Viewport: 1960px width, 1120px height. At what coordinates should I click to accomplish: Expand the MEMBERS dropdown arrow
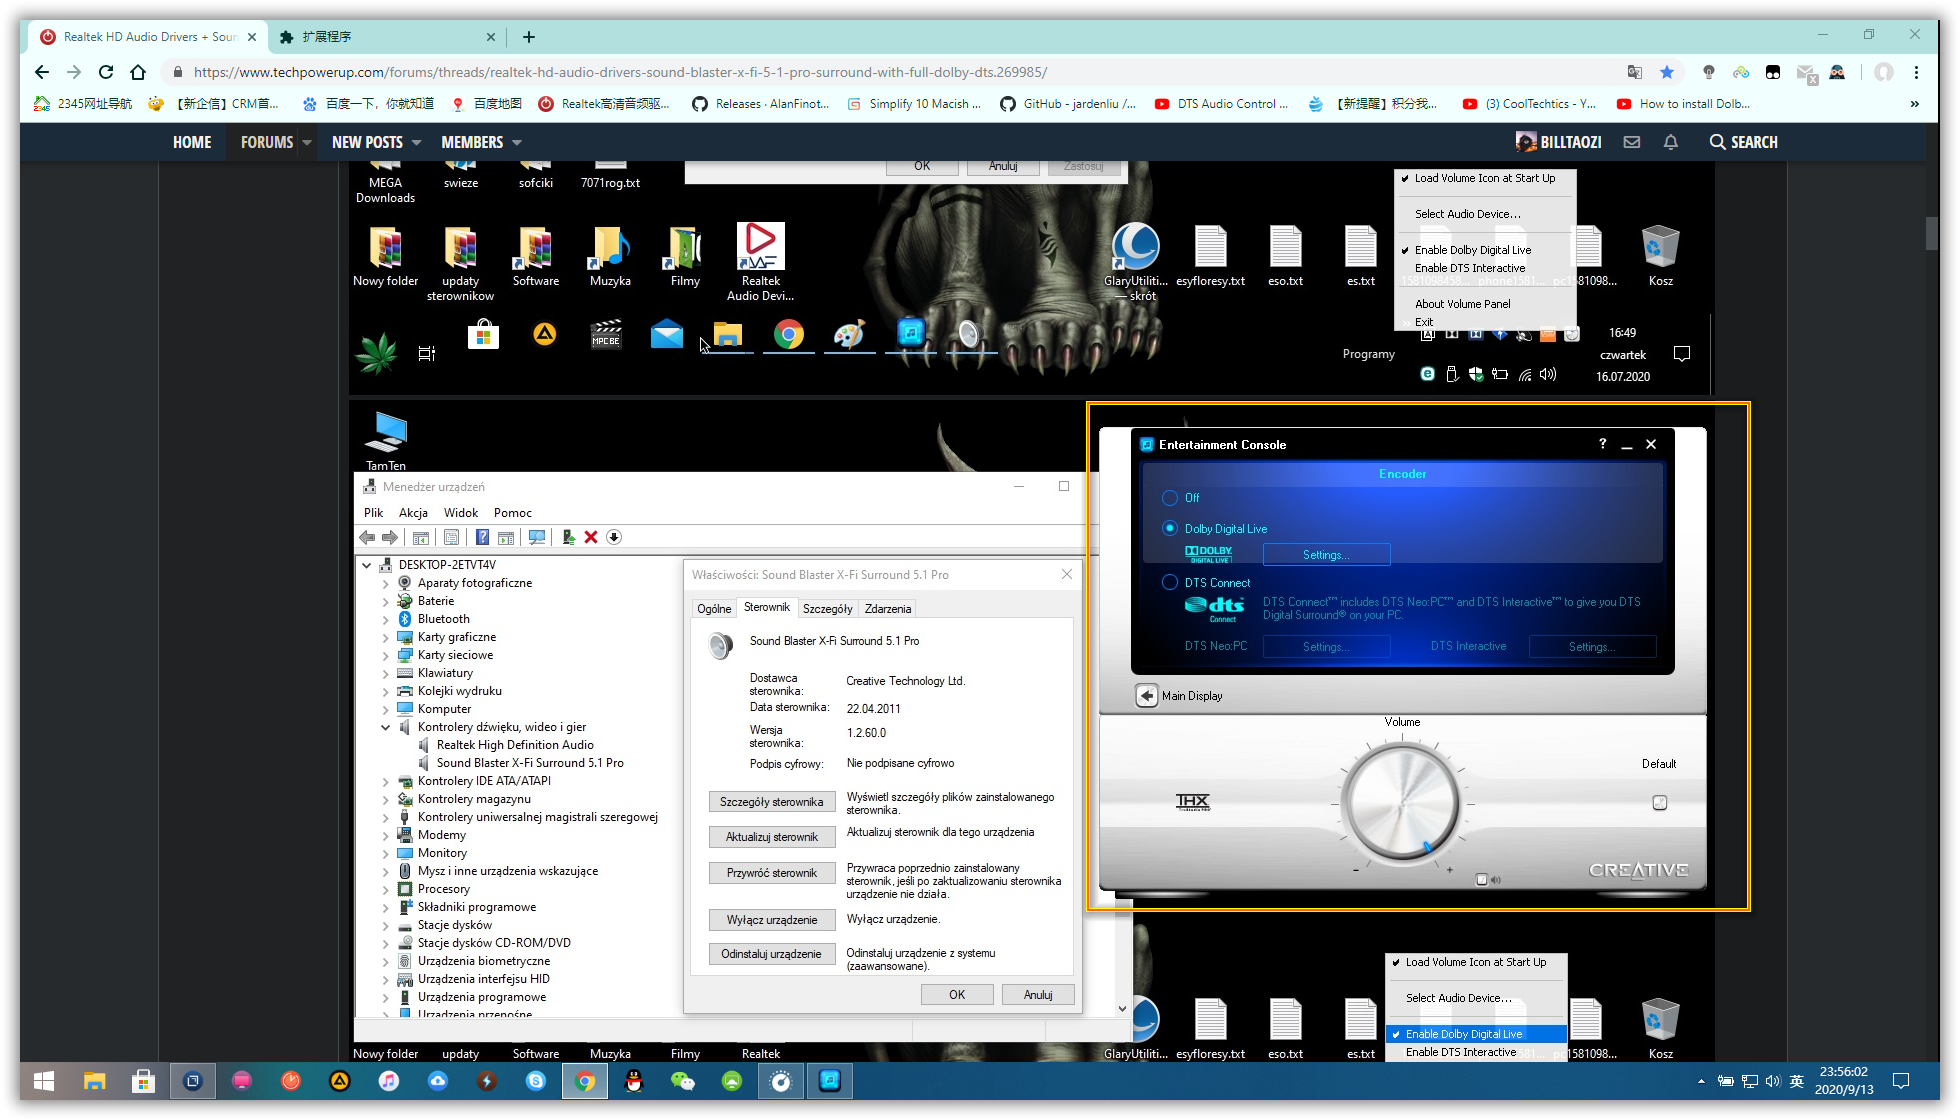click(x=517, y=142)
